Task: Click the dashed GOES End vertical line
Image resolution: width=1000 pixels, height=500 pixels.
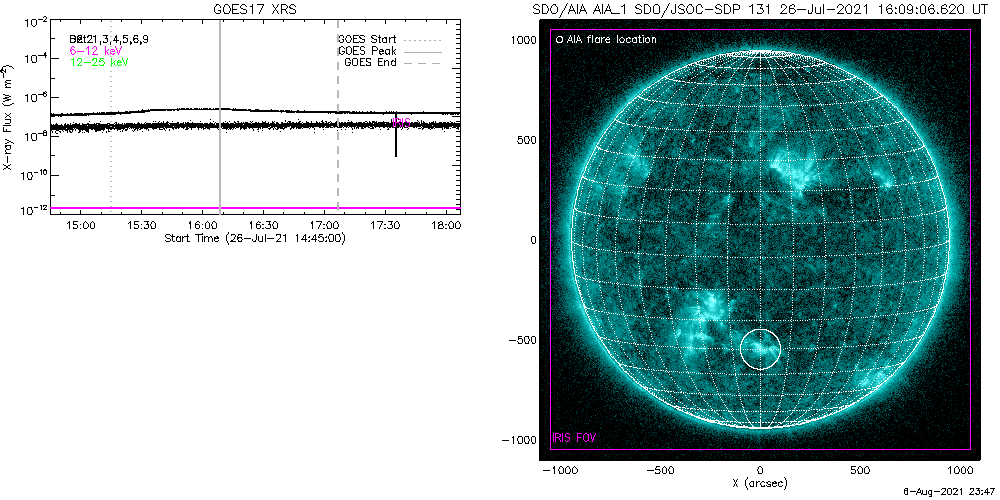Action: click(337, 115)
